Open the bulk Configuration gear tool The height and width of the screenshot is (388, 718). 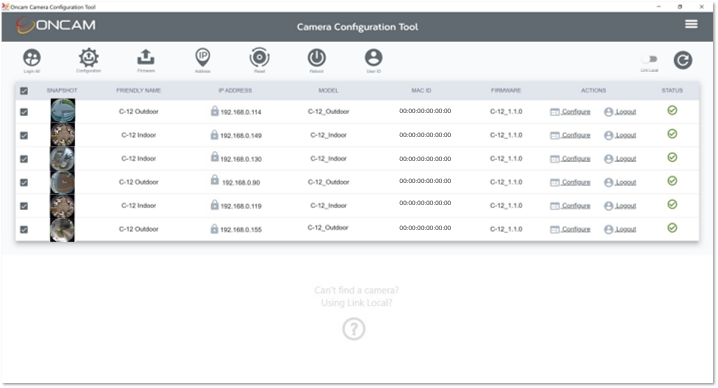pos(88,58)
